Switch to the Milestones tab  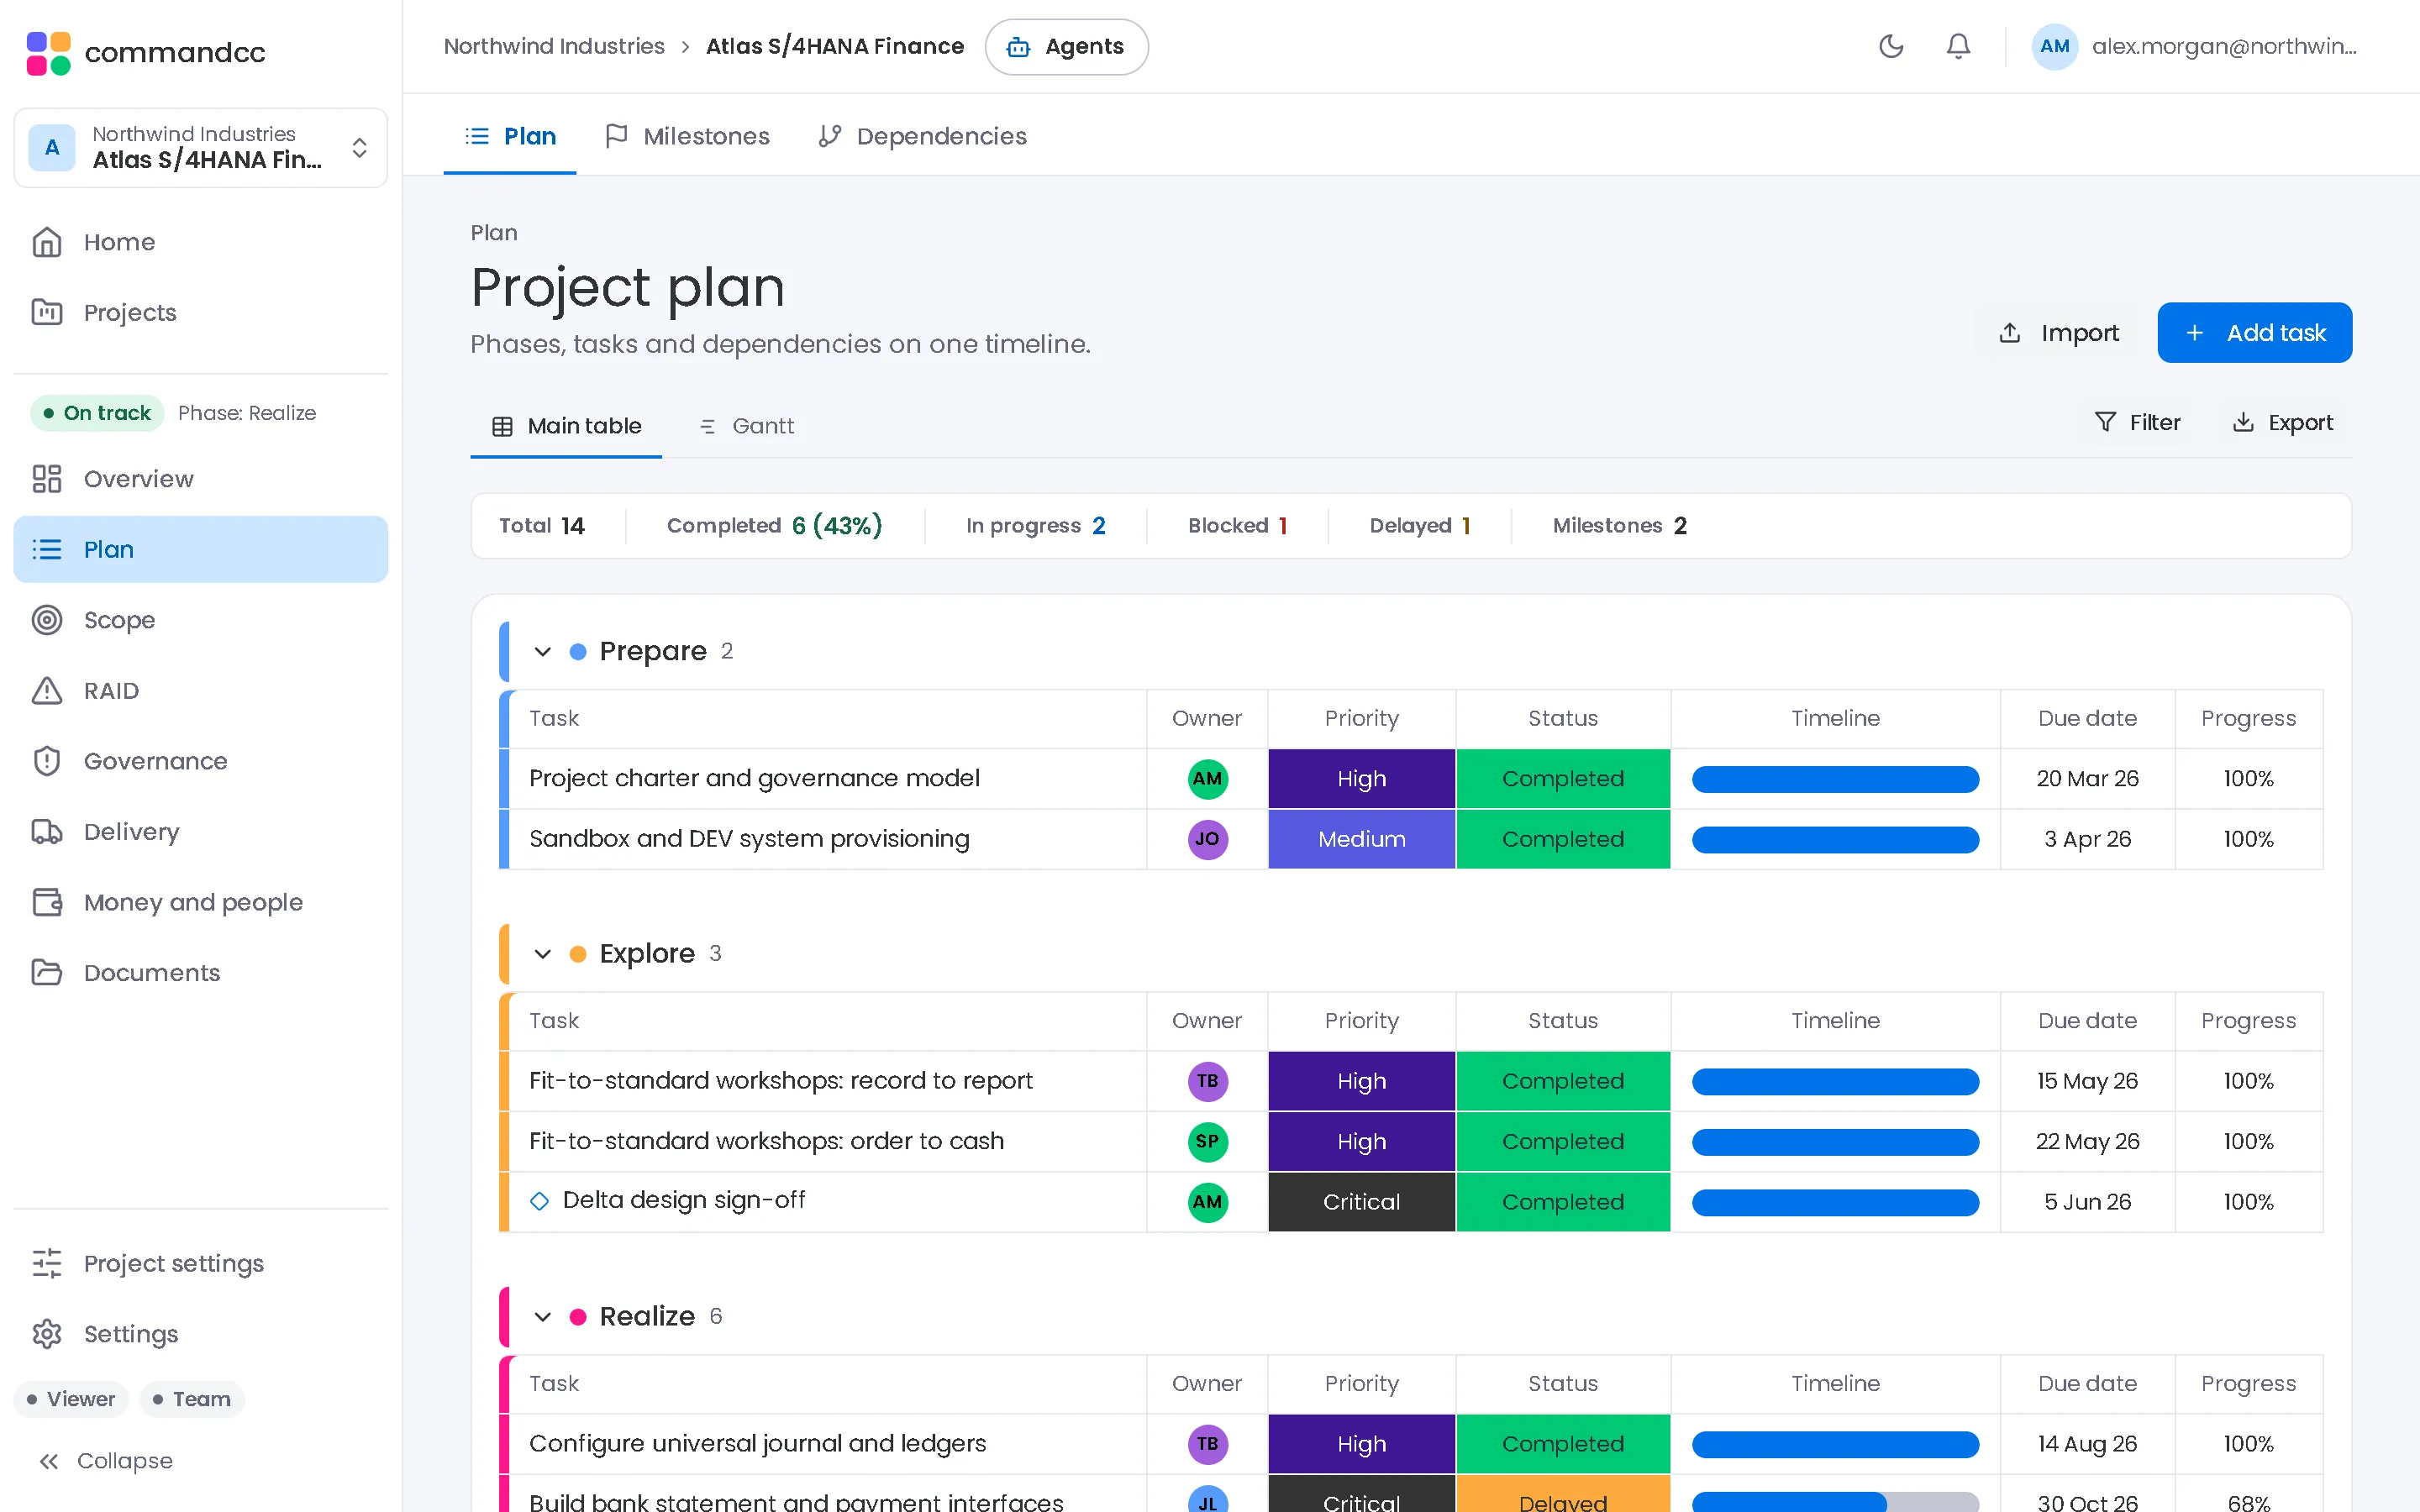point(688,136)
